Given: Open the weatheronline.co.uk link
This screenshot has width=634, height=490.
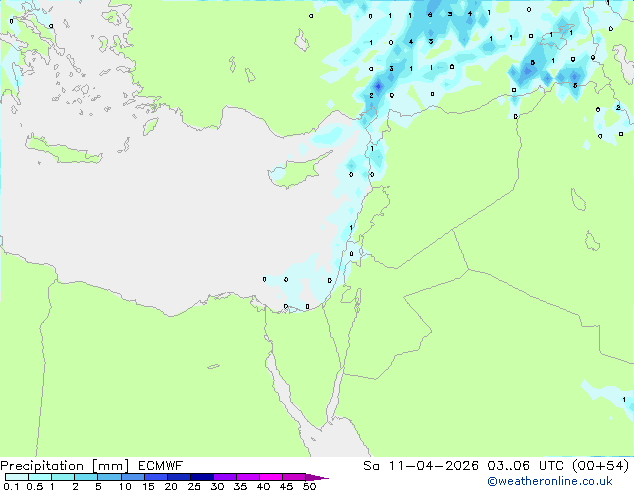Looking at the screenshot, I should 550,481.
